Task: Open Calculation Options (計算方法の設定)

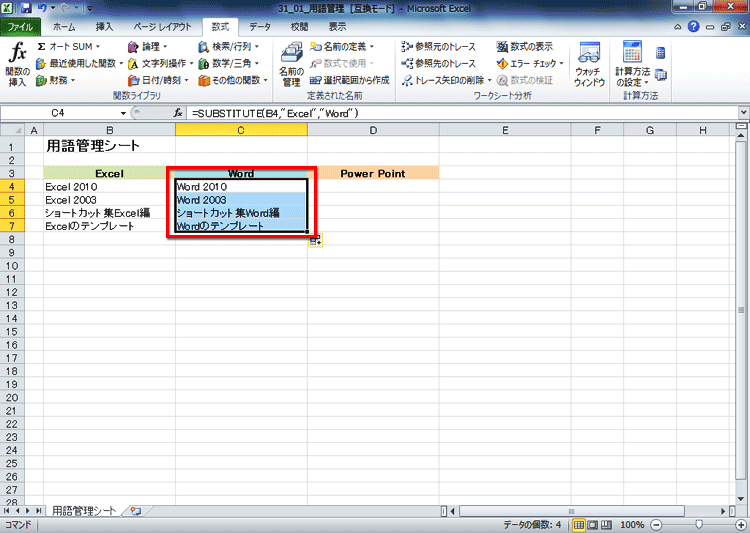Action: tap(632, 64)
